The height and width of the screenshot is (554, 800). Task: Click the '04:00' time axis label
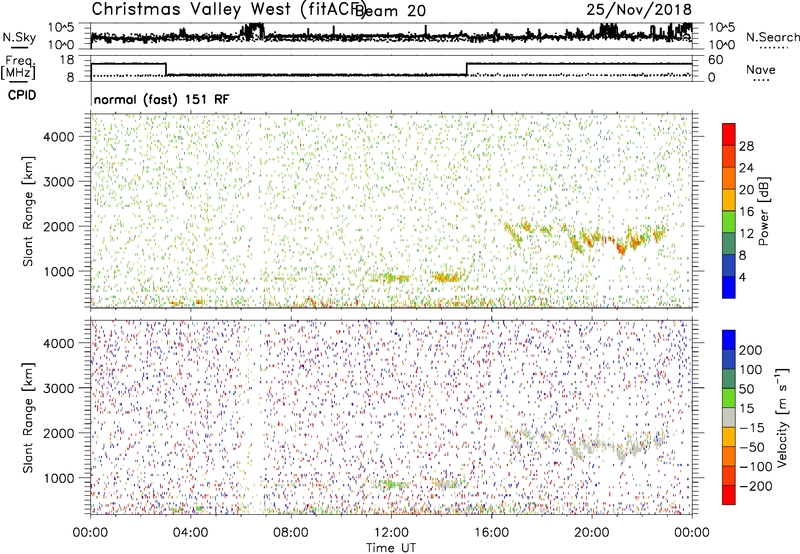[190, 533]
